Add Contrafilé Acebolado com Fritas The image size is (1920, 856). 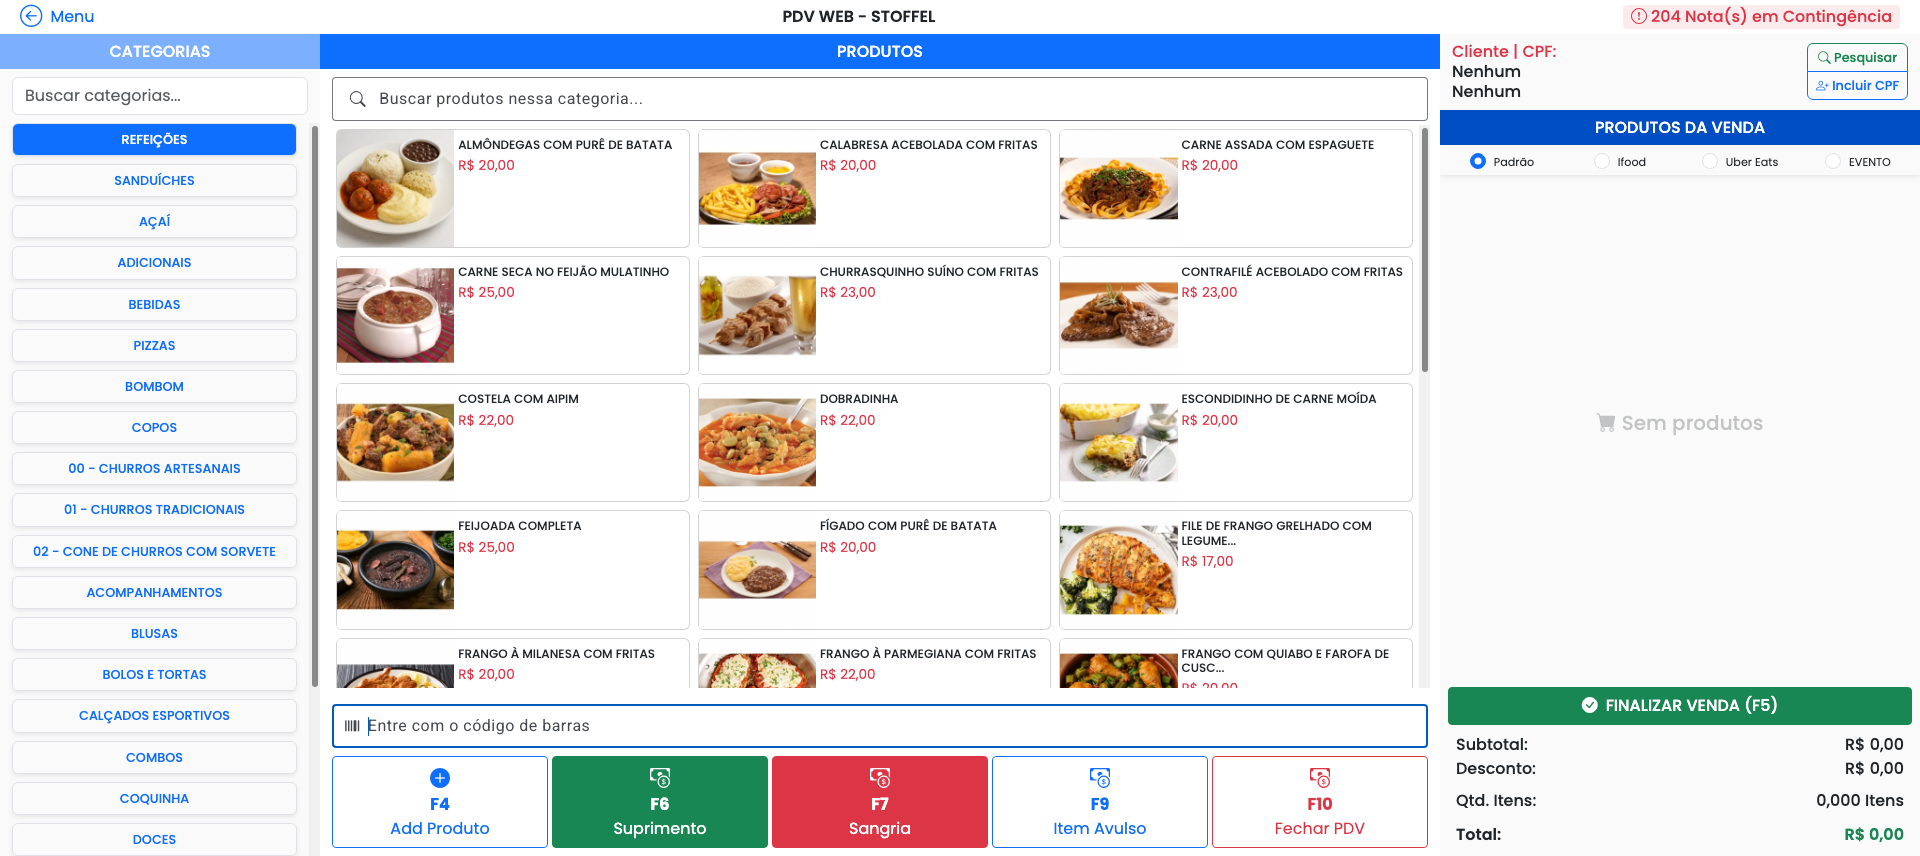point(1236,315)
